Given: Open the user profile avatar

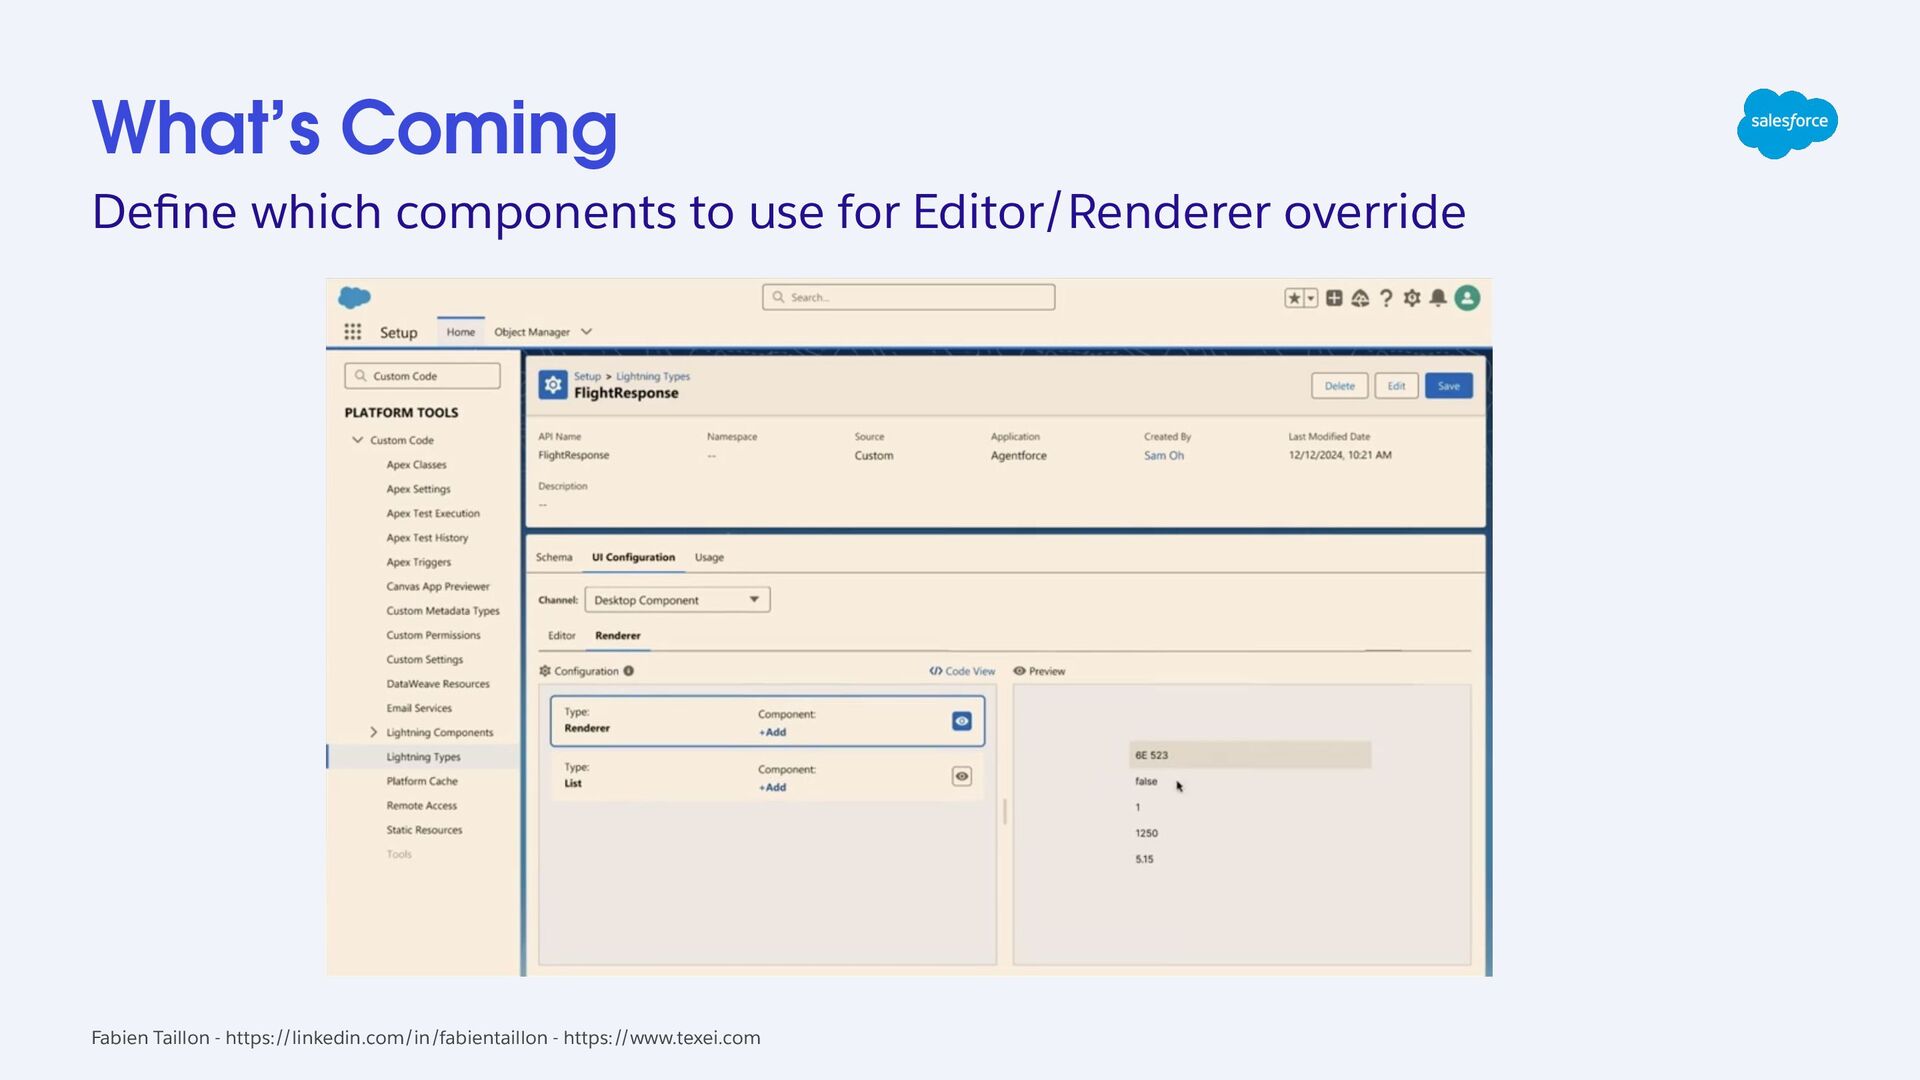Looking at the screenshot, I should (x=1467, y=298).
